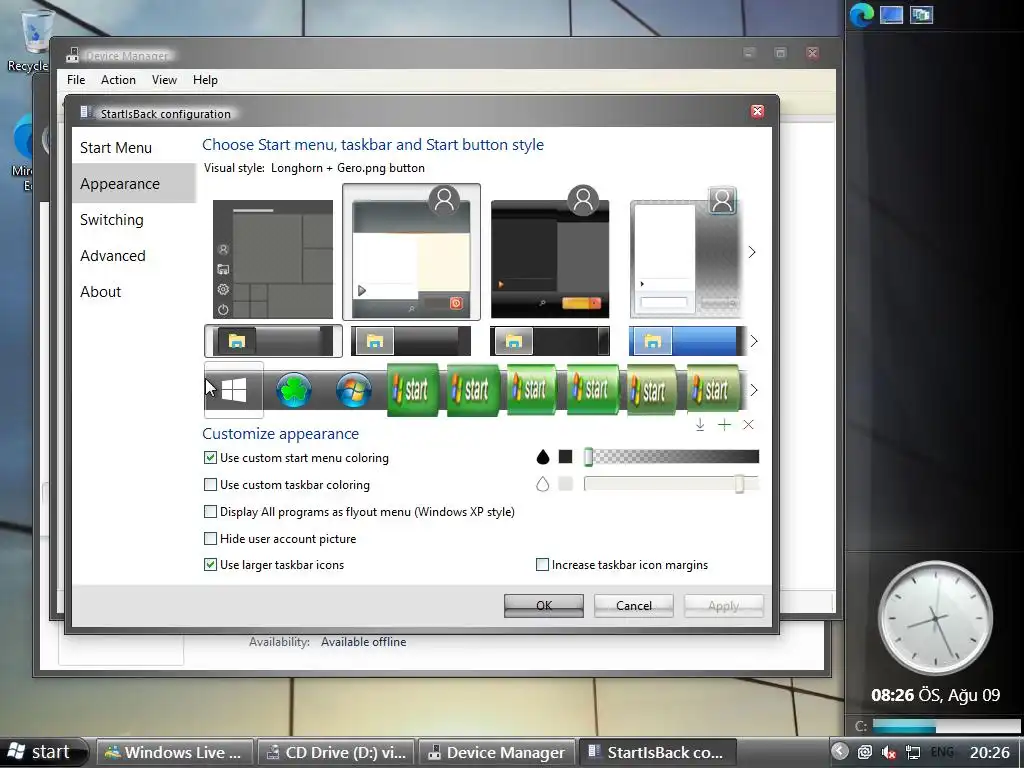
Task: Pick the sixth olive XP start button
Action: [712, 390]
